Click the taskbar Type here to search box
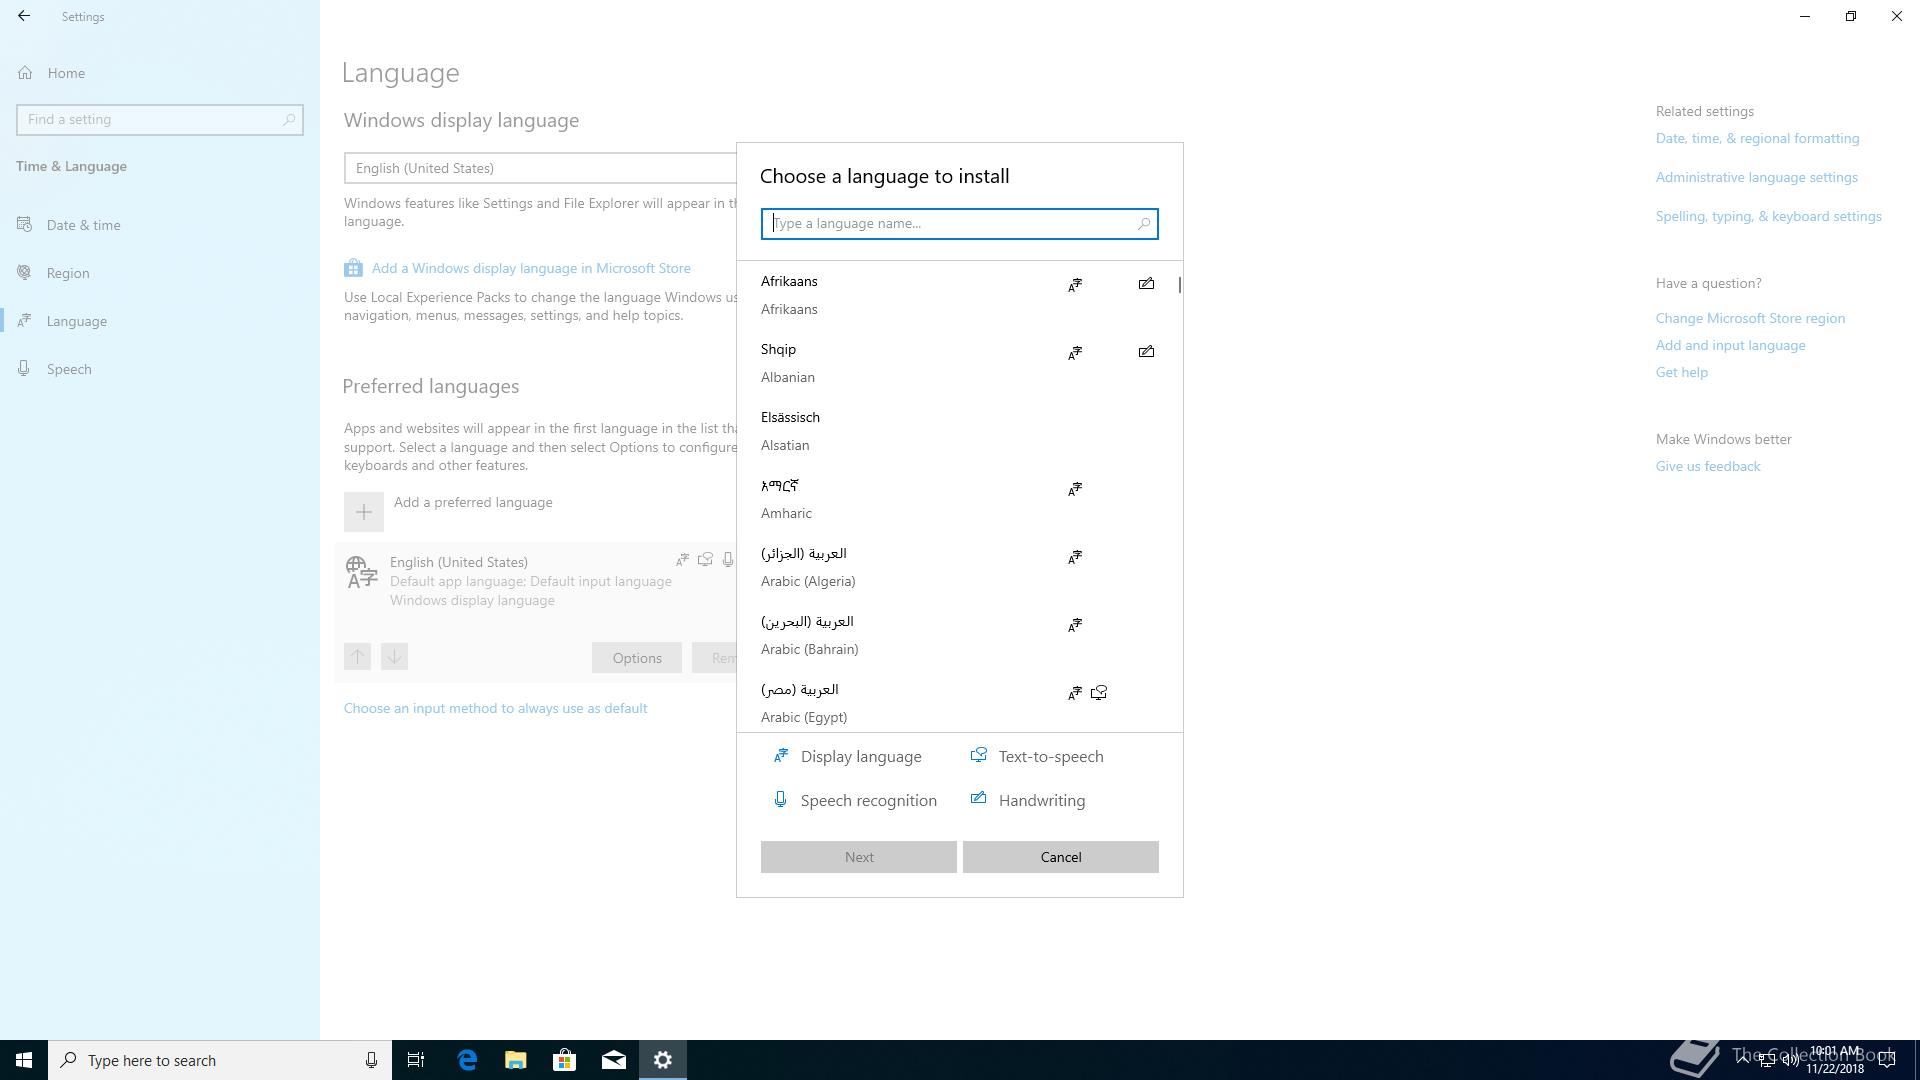The height and width of the screenshot is (1080, 1920). point(220,1060)
